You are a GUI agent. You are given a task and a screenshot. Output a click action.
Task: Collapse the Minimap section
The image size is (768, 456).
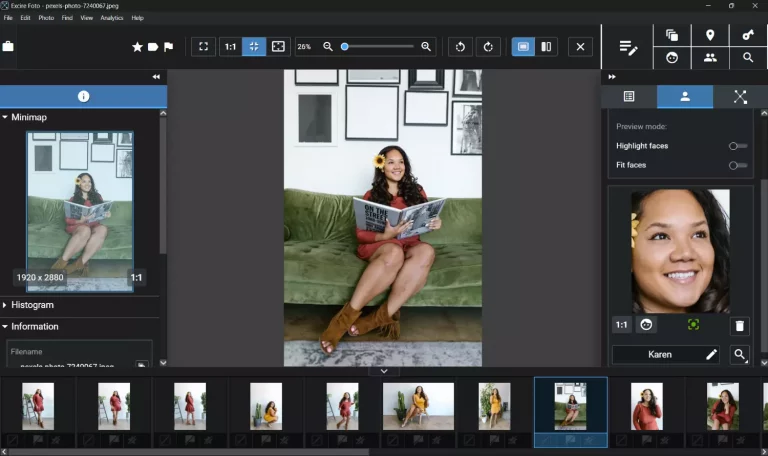(x=28, y=117)
